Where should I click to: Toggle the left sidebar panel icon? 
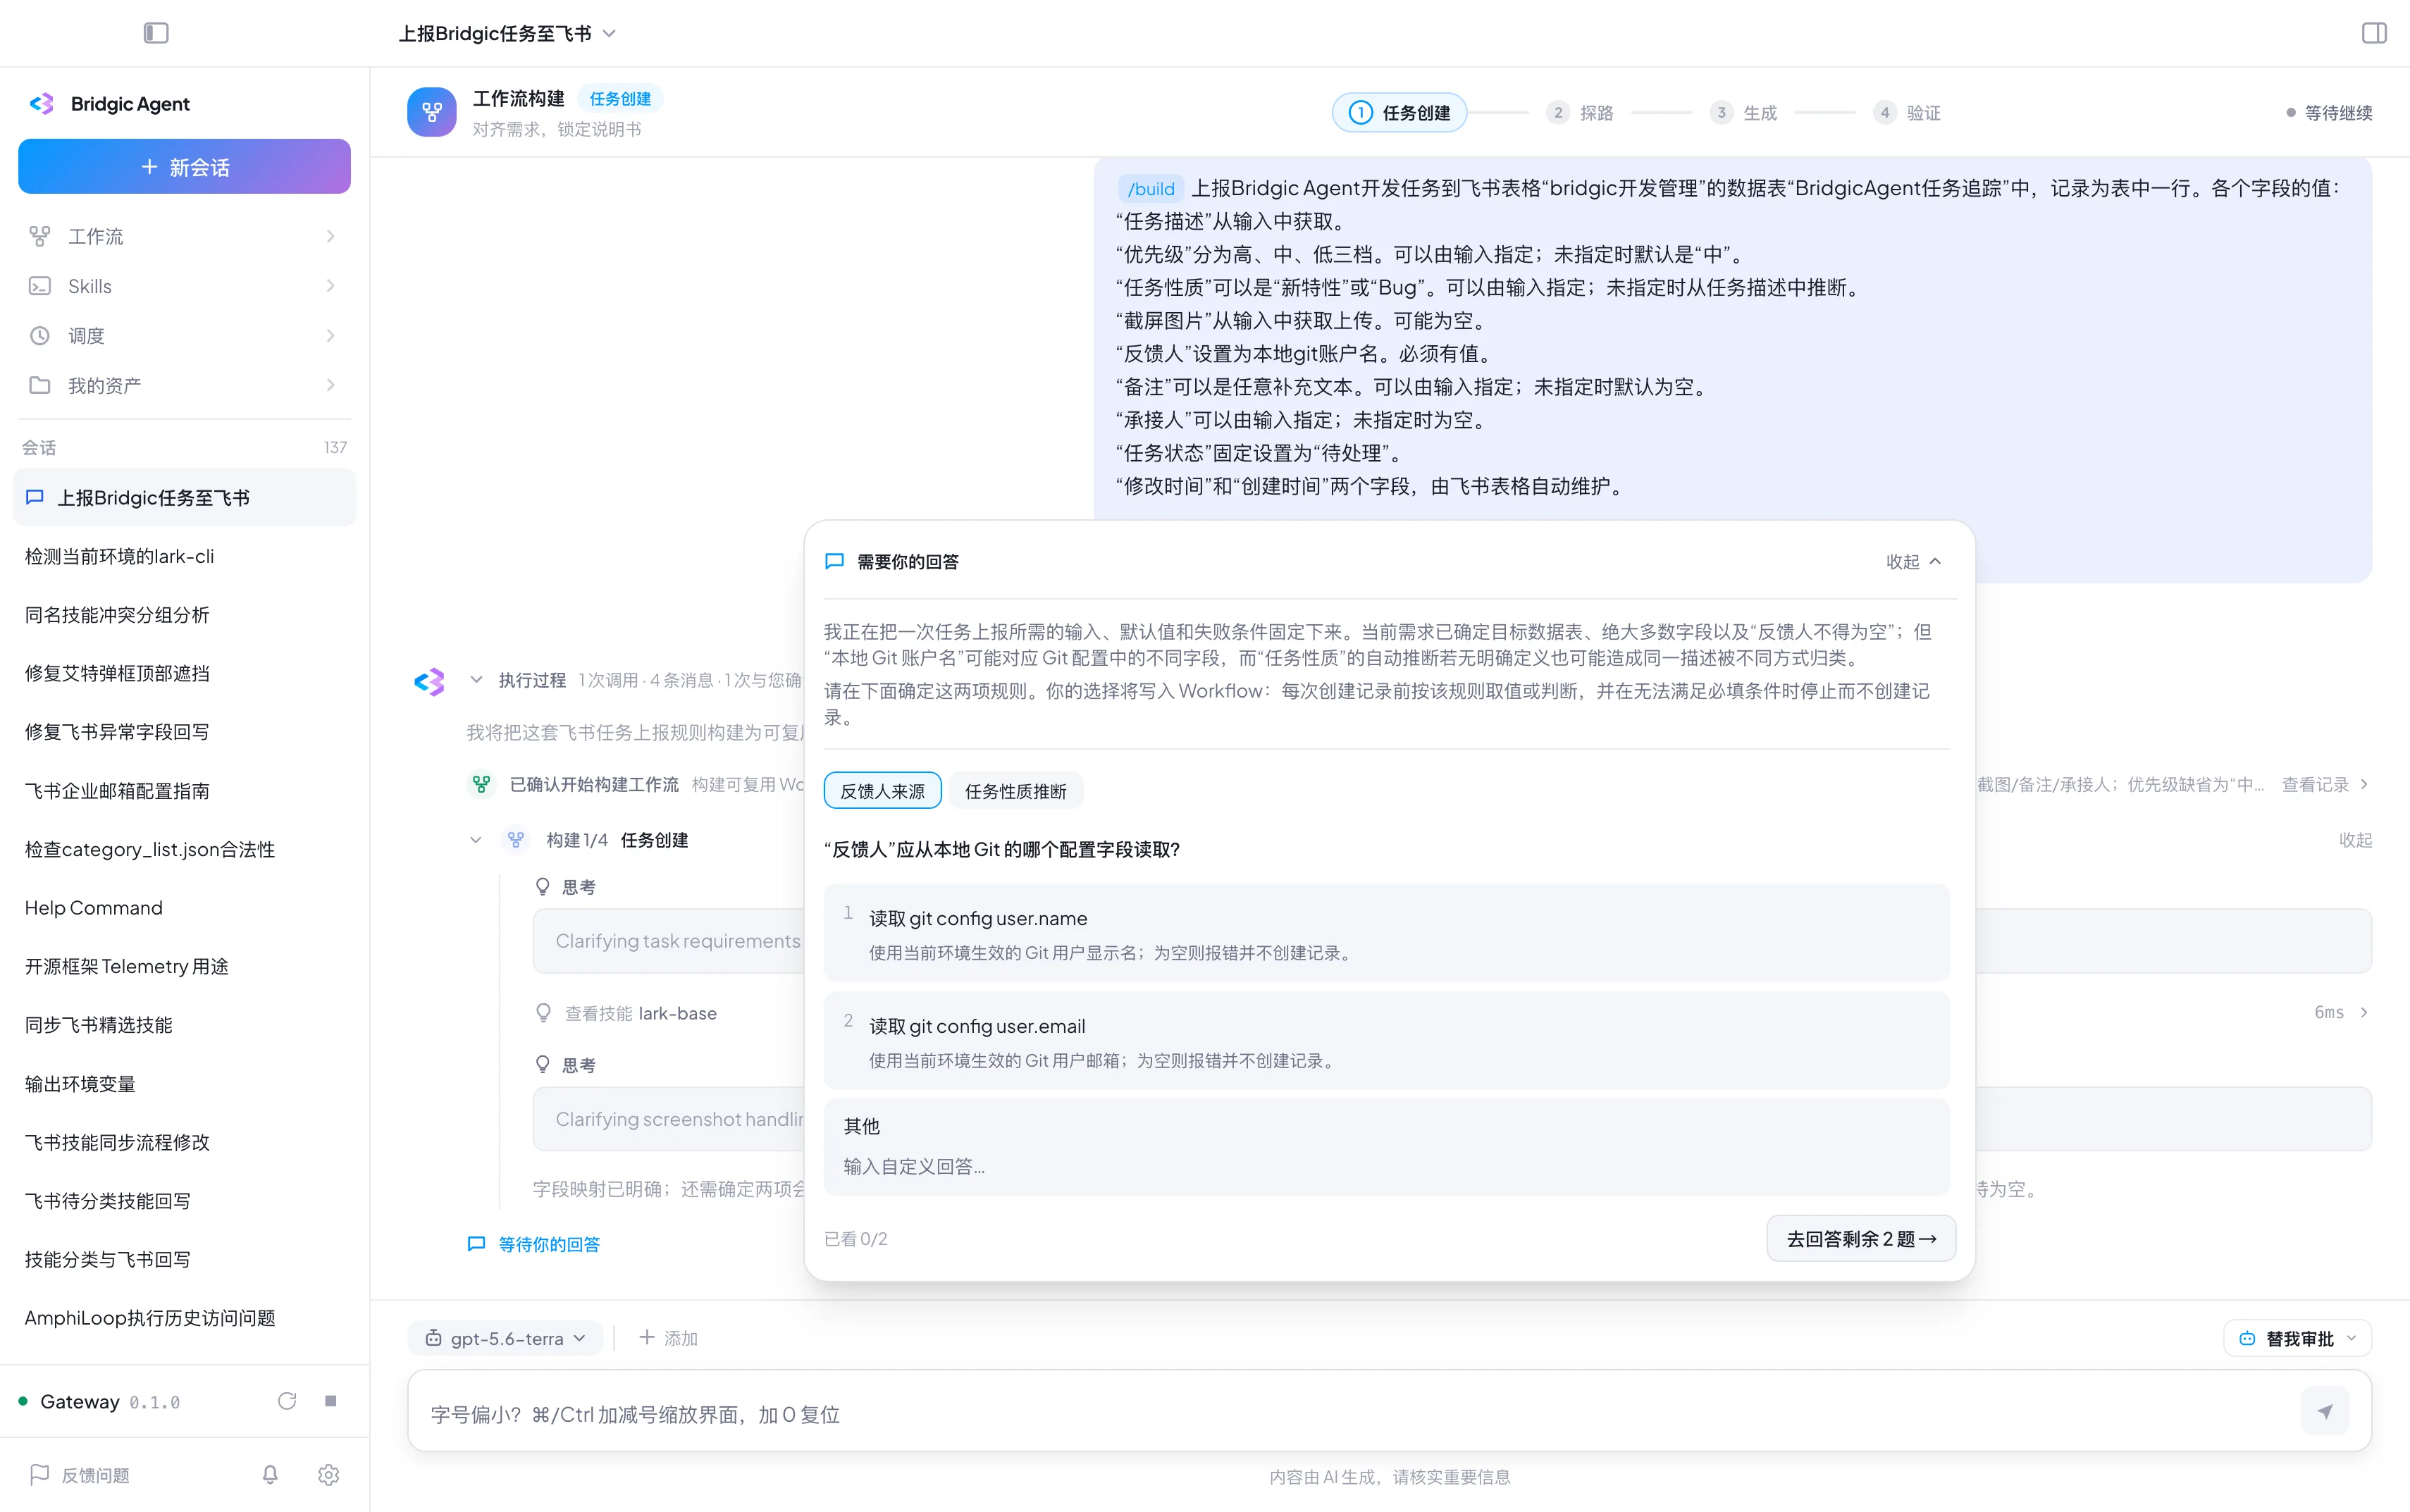point(156,33)
